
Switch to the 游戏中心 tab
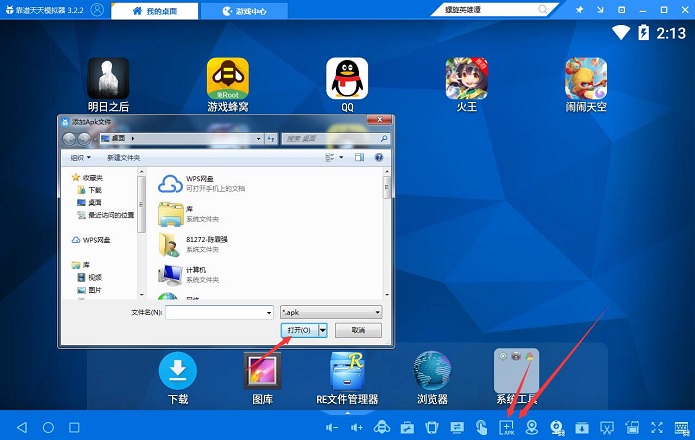pyautogui.click(x=244, y=11)
